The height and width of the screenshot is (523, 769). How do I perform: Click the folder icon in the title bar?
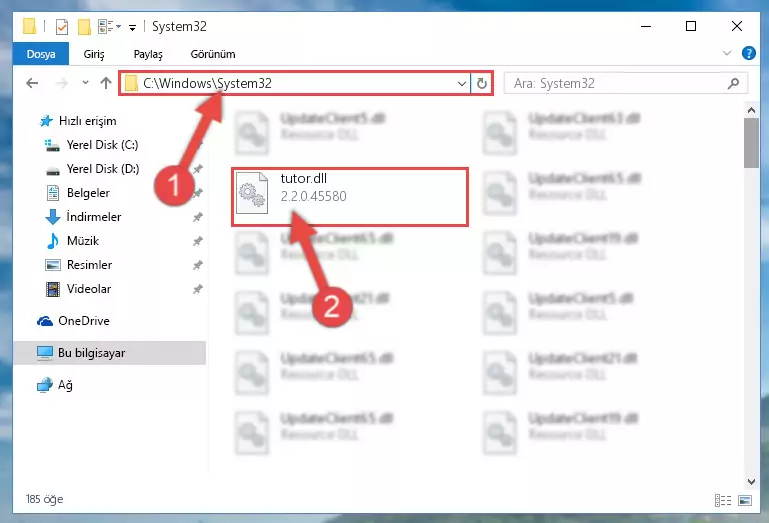coord(29,26)
